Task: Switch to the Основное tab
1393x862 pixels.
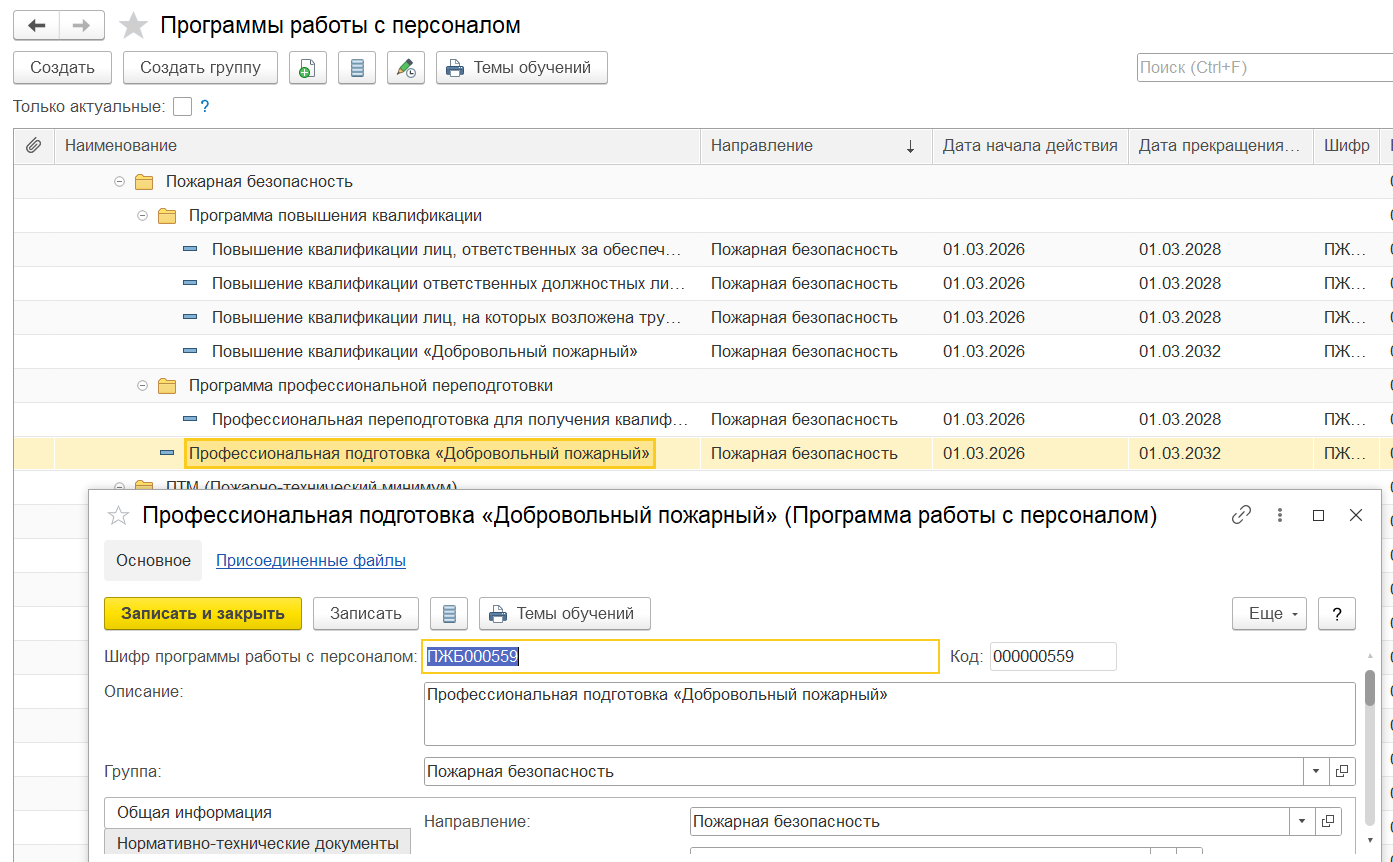Action: pyautogui.click(x=153, y=560)
